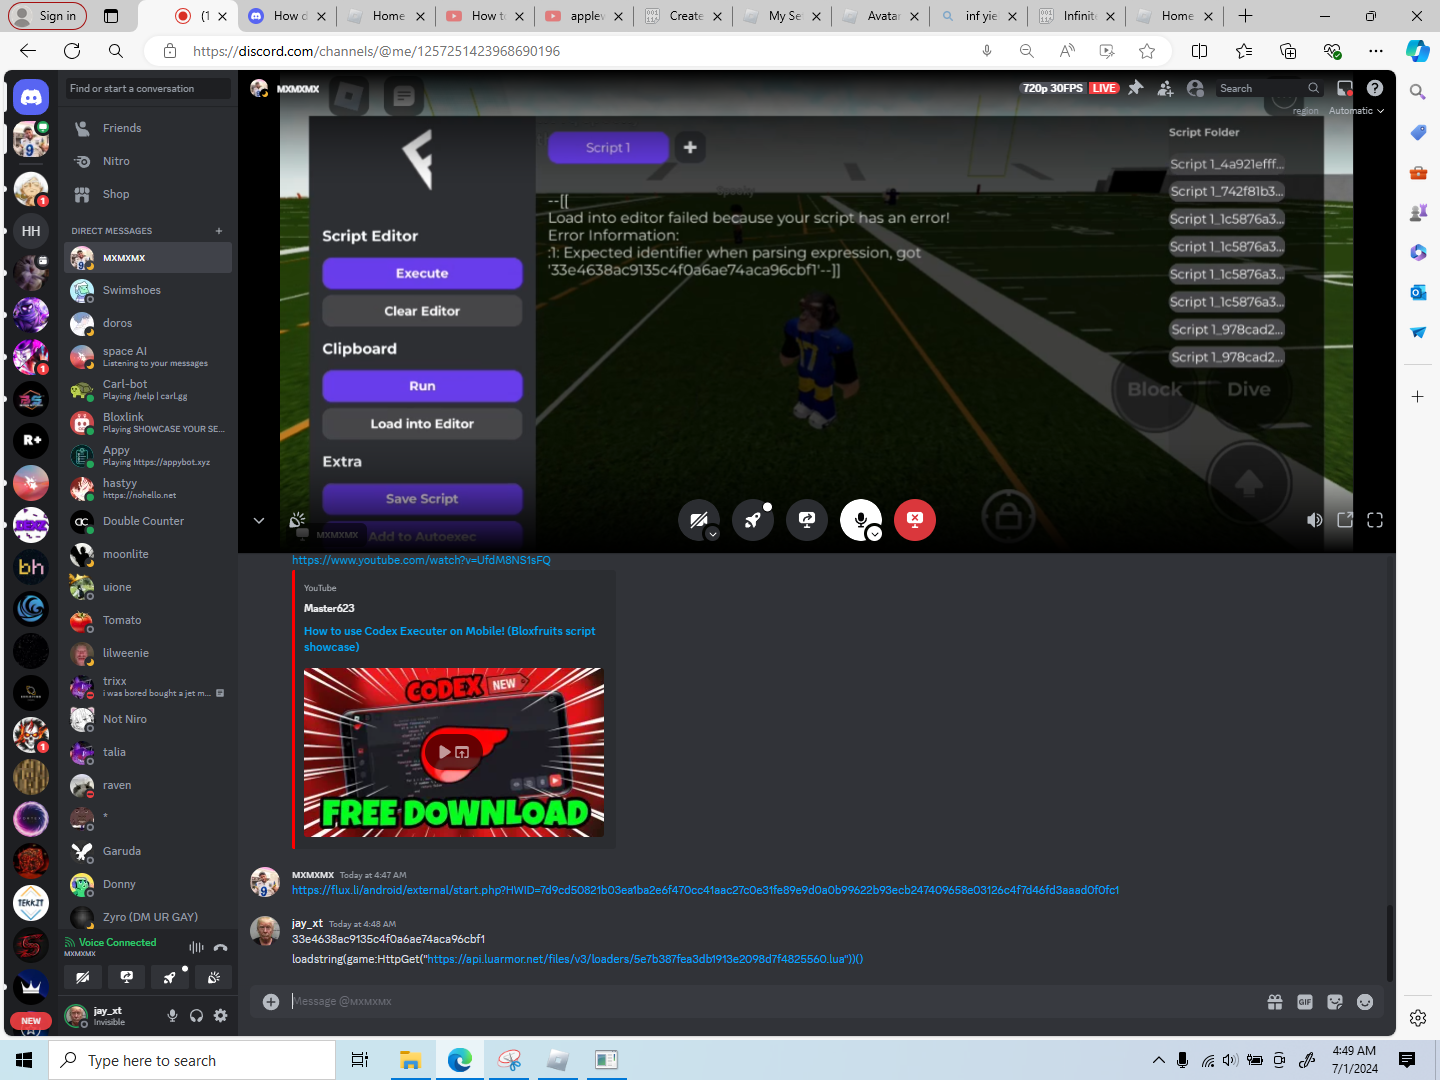Disconnect from the voice call in the sidebar
Viewport: 1440px width, 1080px height.
pos(221,947)
